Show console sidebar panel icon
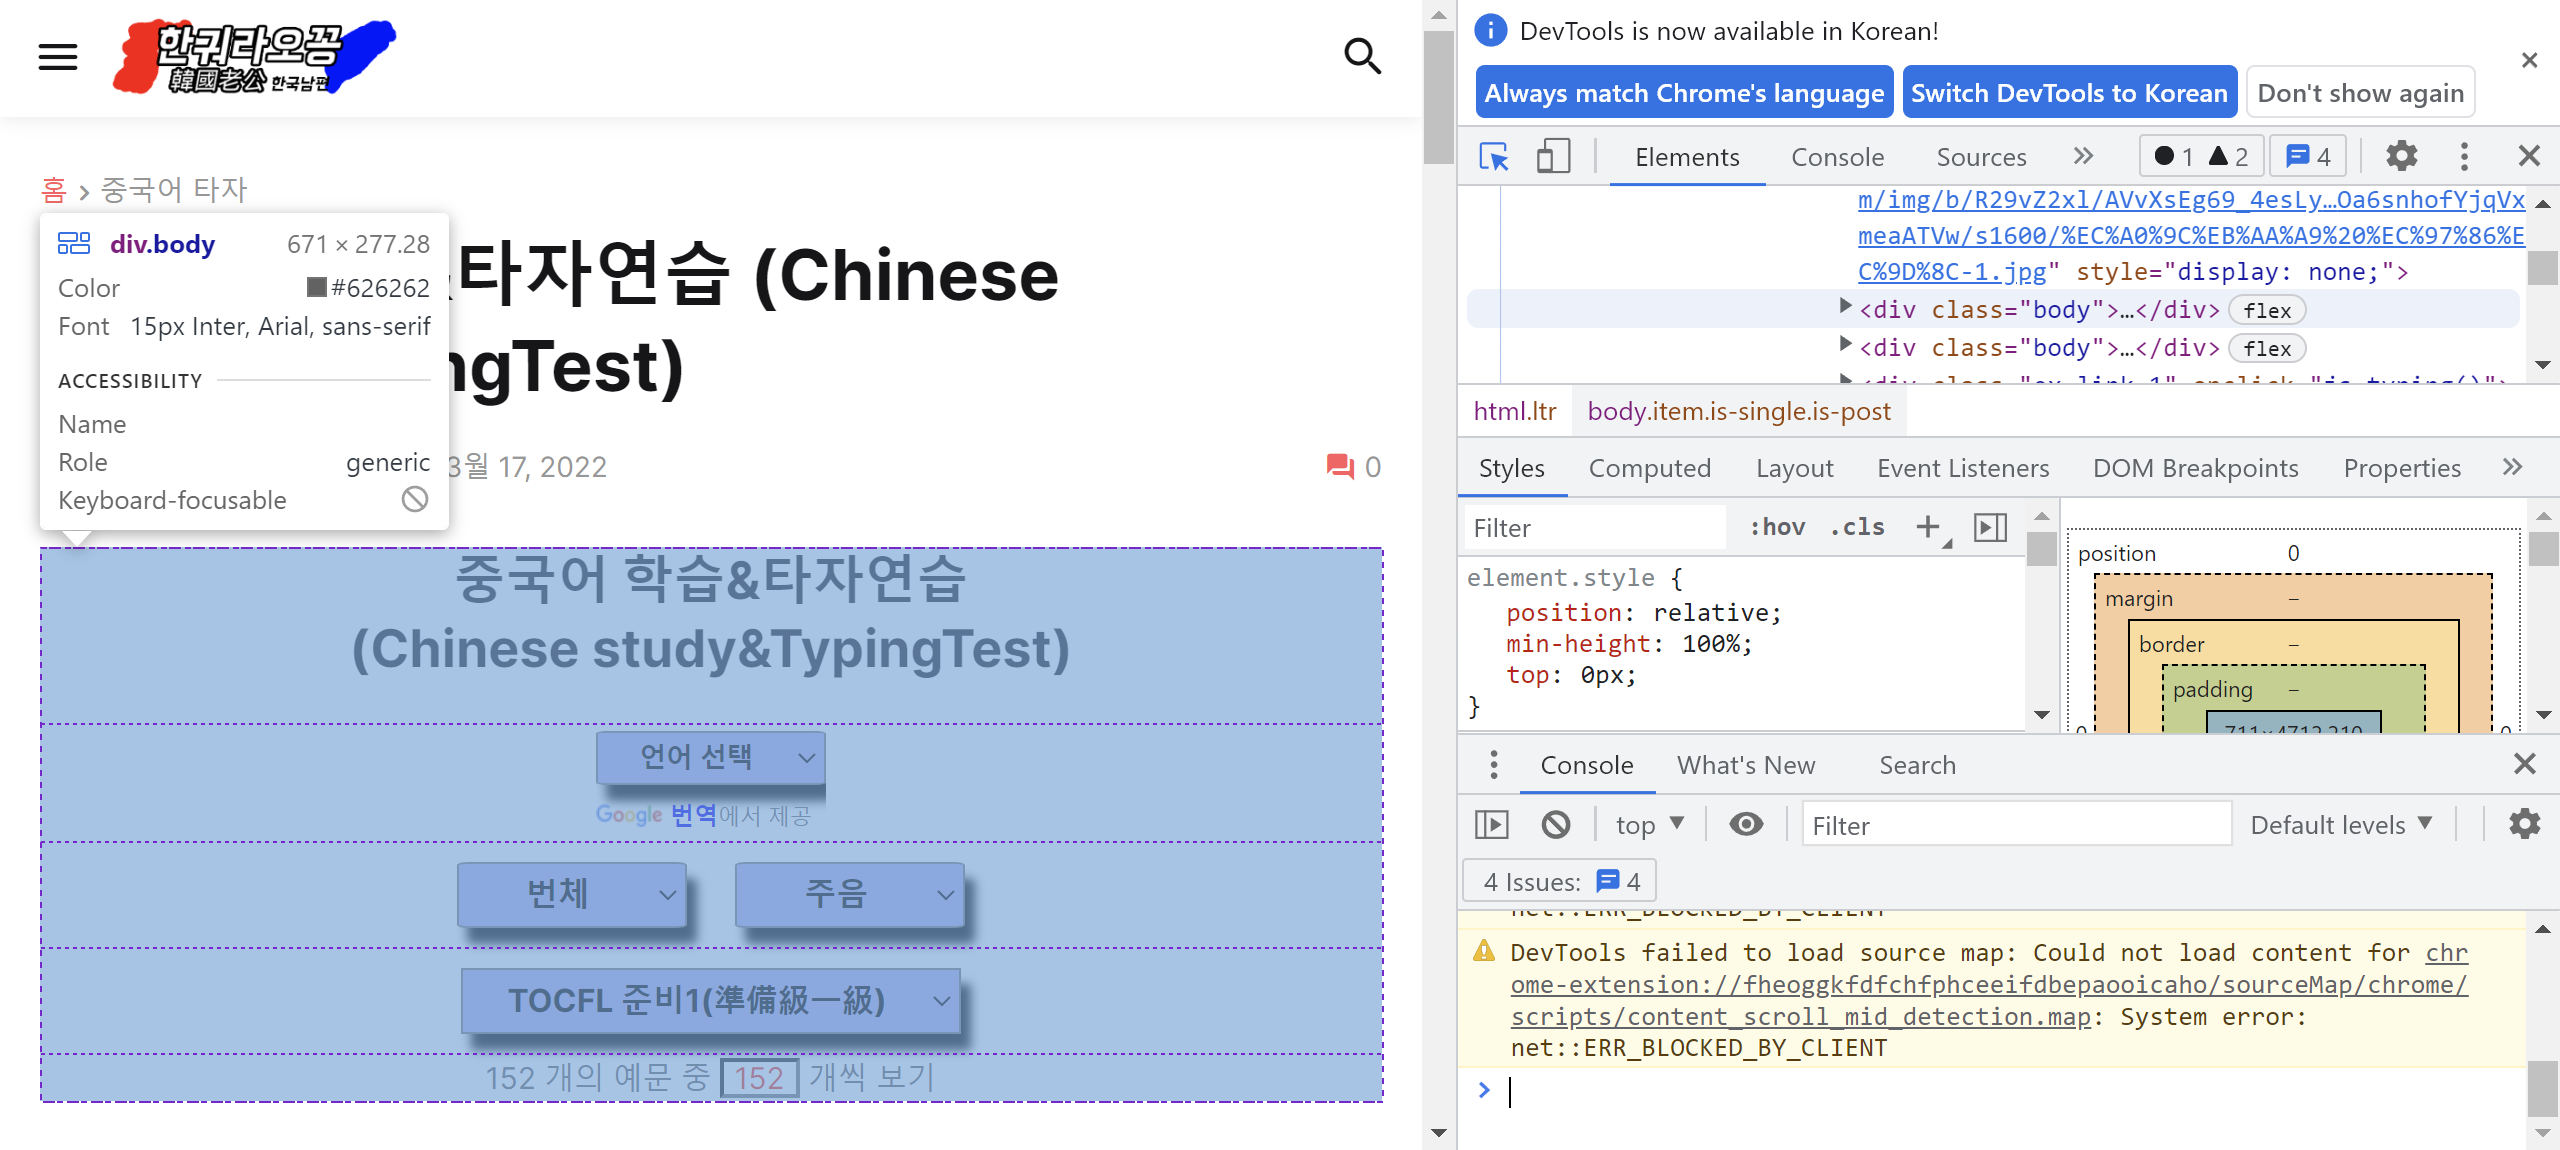 [x=1491, y=824]
